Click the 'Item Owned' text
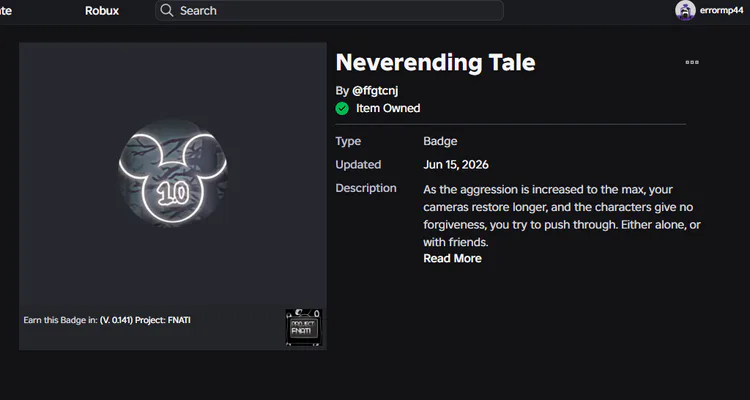 pos(388,109)
